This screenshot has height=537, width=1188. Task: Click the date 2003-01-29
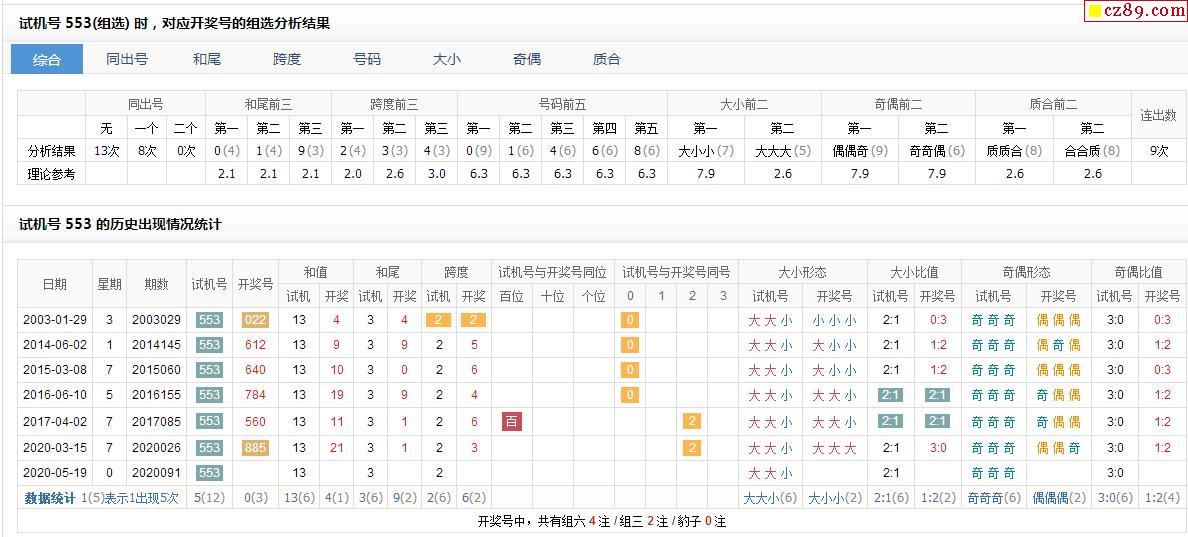tap(55, 320)
